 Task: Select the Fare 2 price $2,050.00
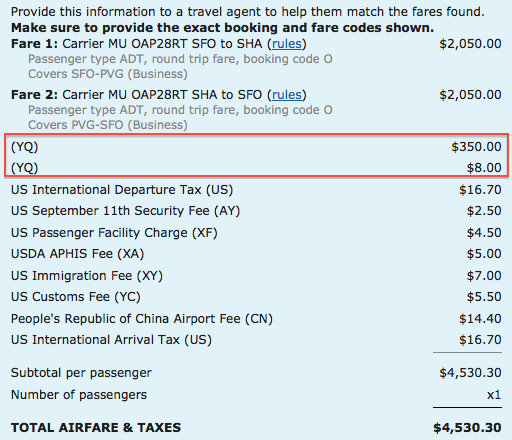click(470, 95)
